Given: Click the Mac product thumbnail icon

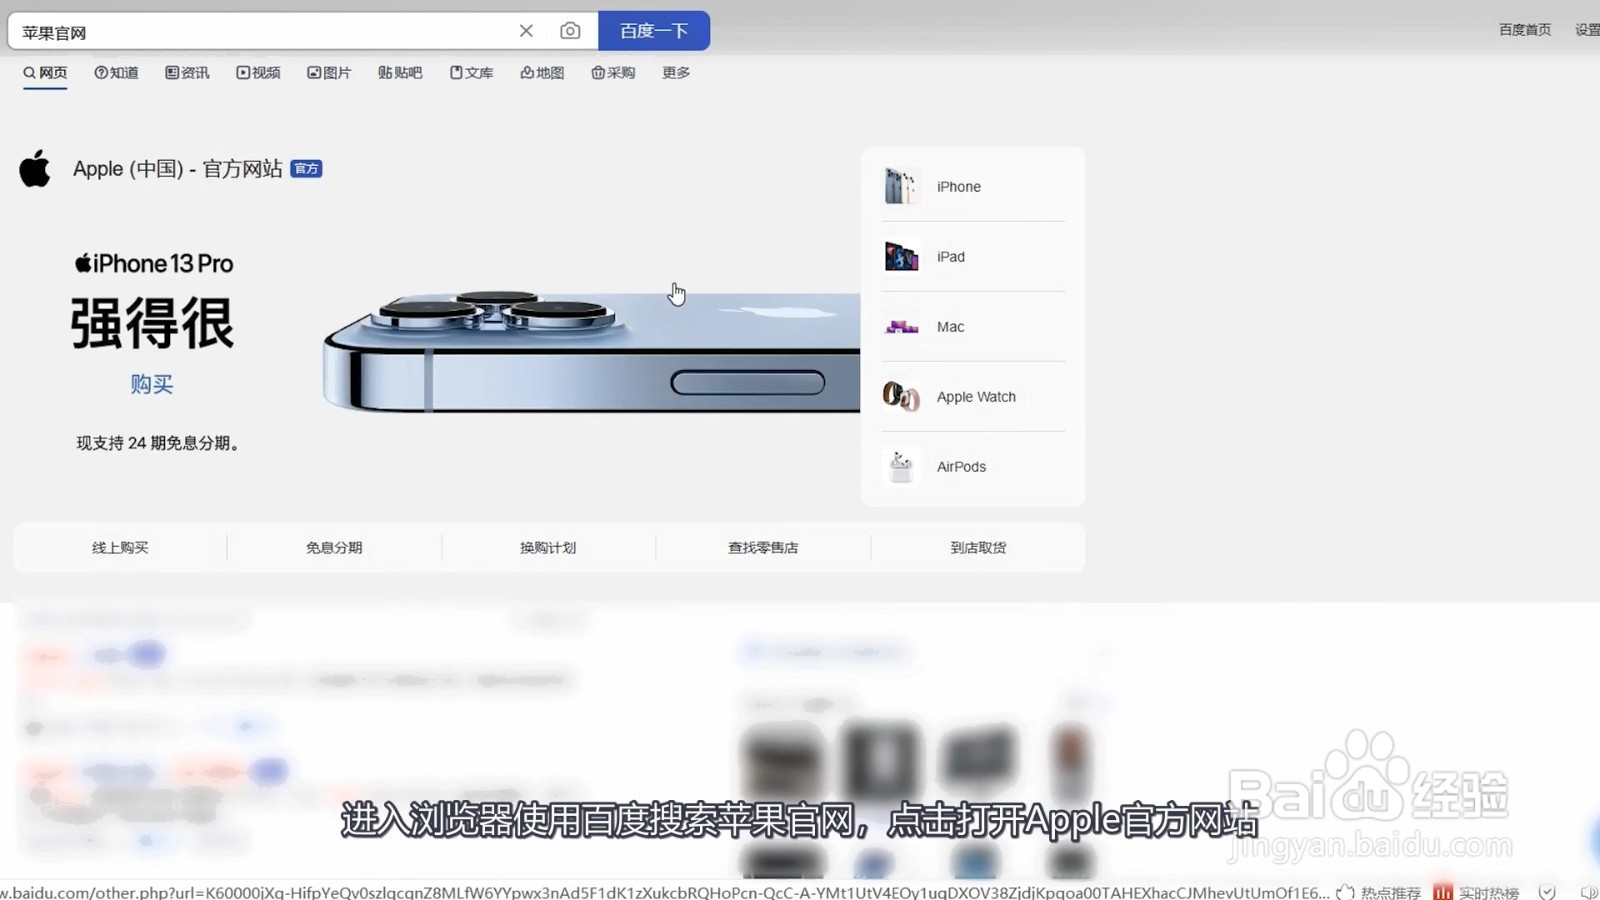Looking at the screenshot, I should pos(901,327).
